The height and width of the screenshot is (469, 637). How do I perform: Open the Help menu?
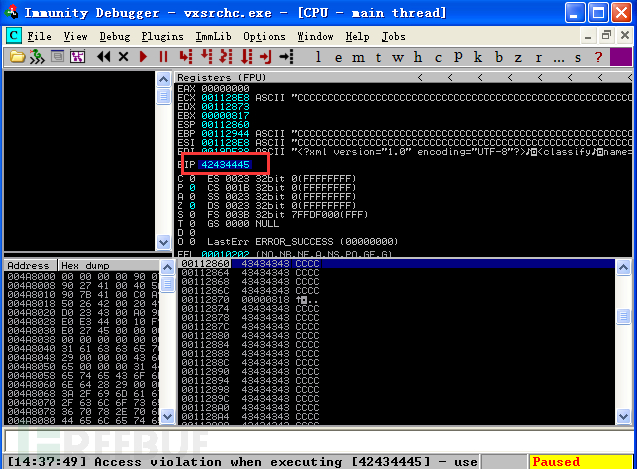coord(358,37)
